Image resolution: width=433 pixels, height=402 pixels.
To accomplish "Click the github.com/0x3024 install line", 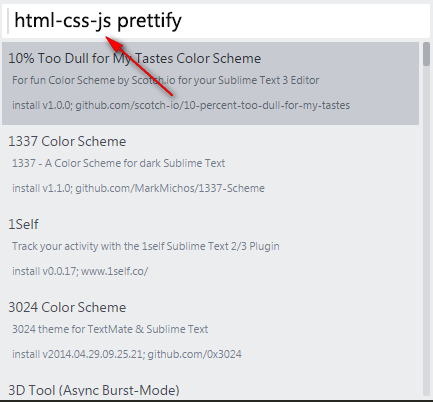I will tap(127, 354).
